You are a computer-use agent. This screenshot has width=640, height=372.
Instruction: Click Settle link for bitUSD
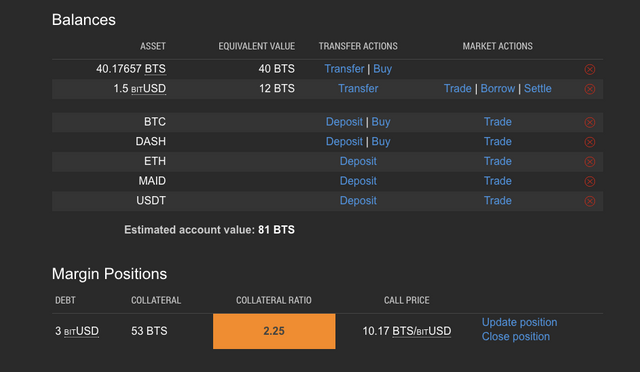538,89
